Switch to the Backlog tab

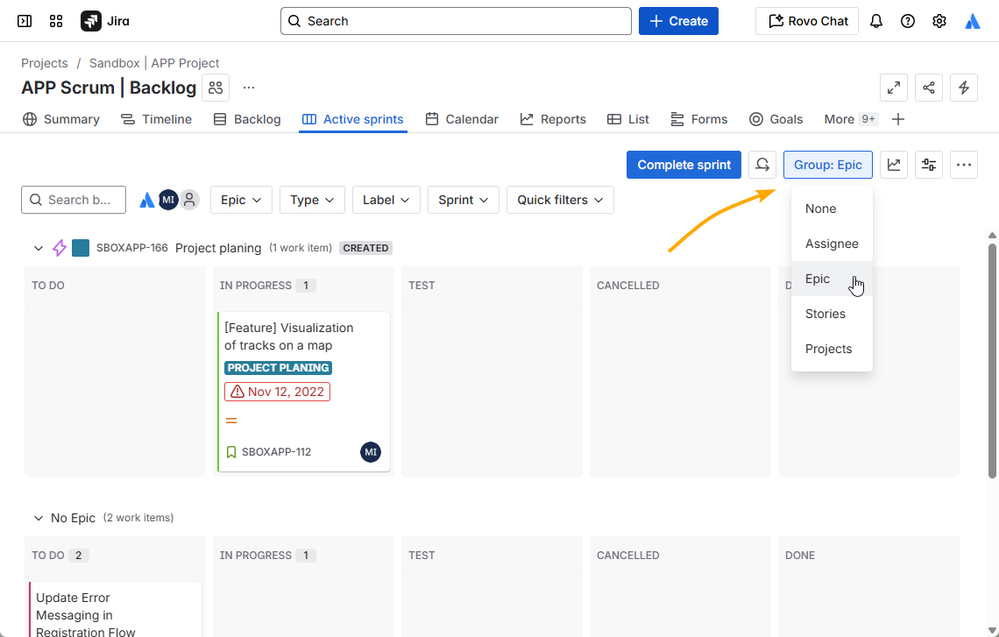[247, 119]
